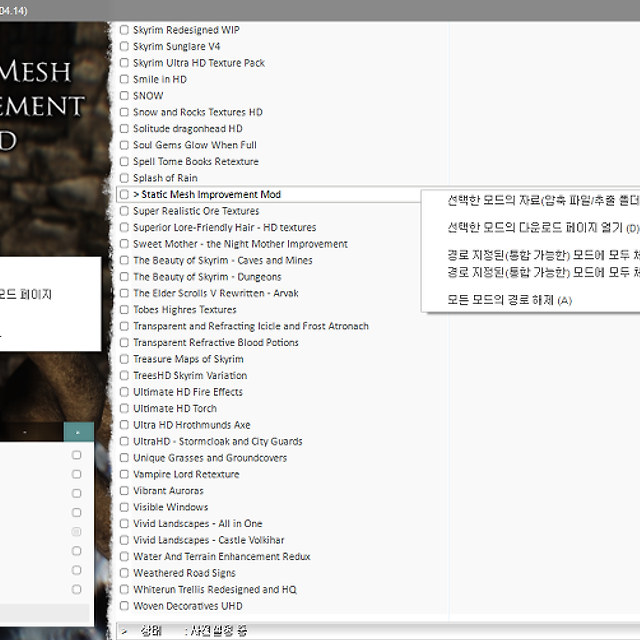Click the teal header button in left panel
The image size is (640, 640).
coord(78,432)
